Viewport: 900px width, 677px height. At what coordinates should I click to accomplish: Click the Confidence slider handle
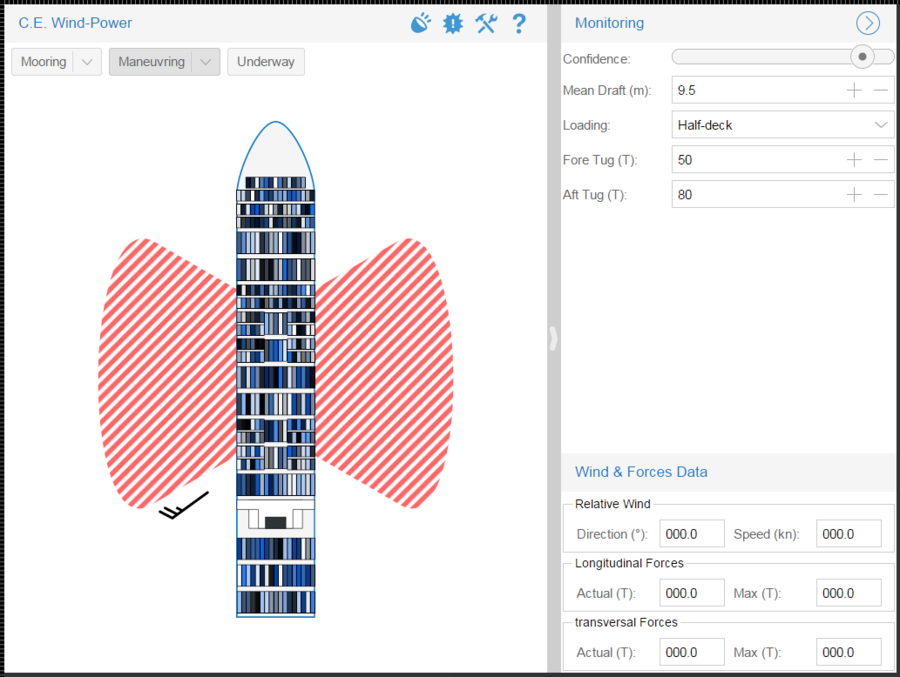tap(862, 57)
